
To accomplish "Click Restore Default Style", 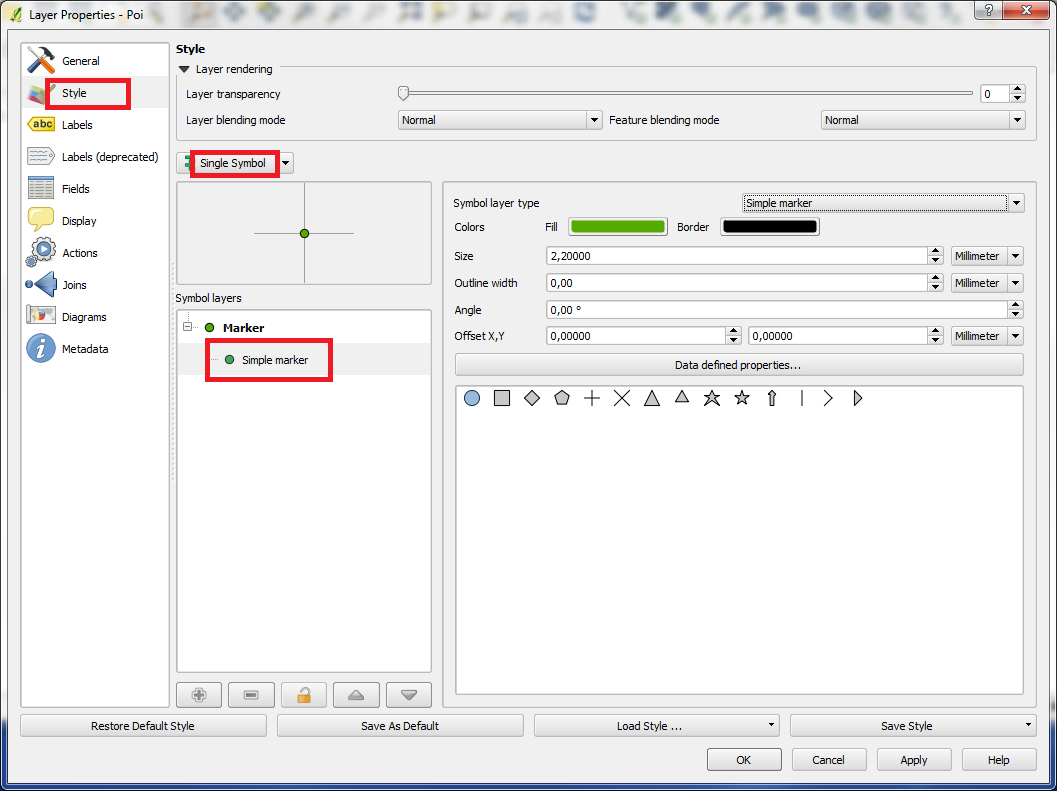I will (143, 726).
